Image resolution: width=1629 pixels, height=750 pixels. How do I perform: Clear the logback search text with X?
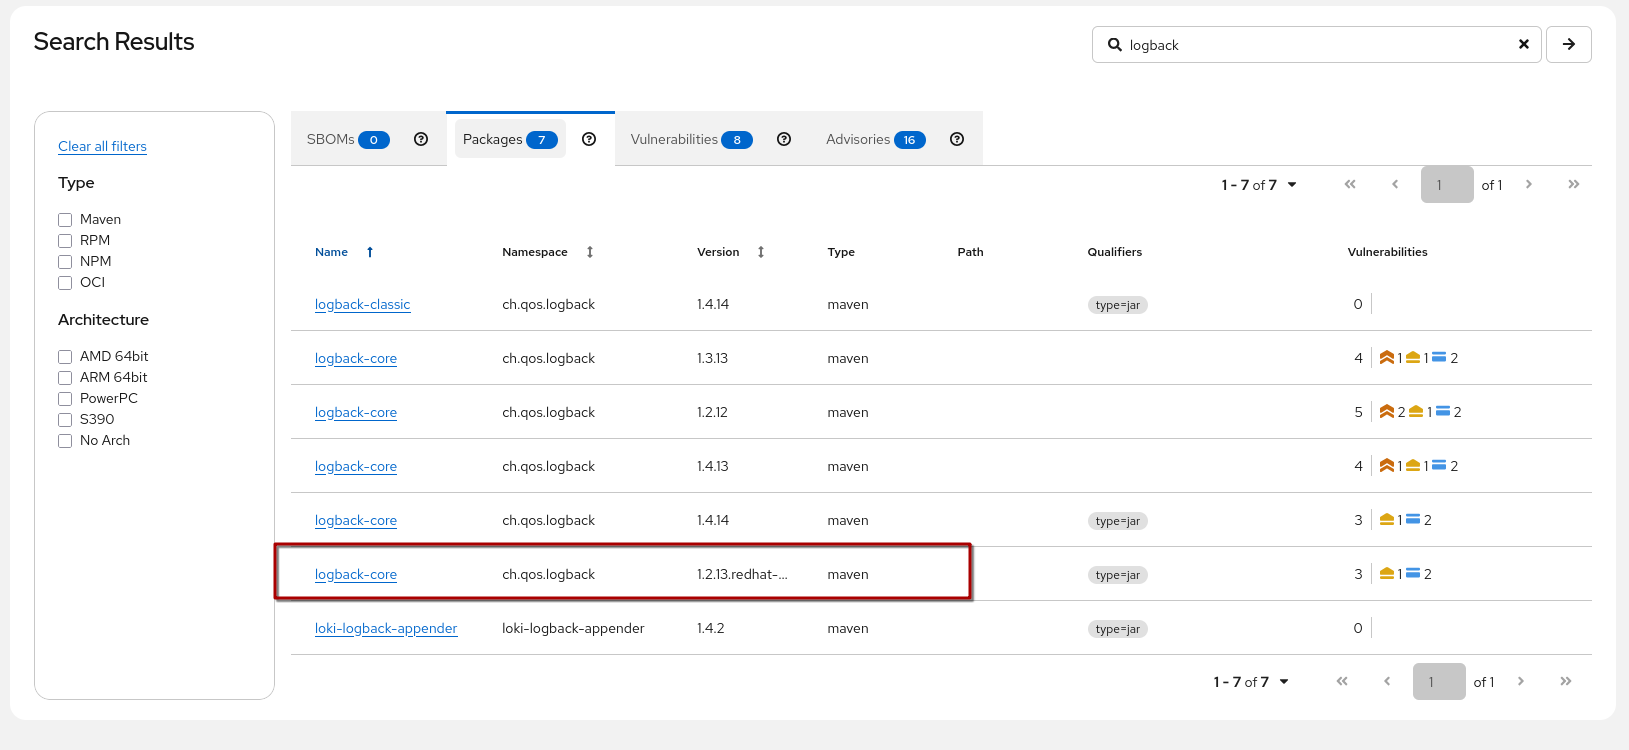[1523, 44]
